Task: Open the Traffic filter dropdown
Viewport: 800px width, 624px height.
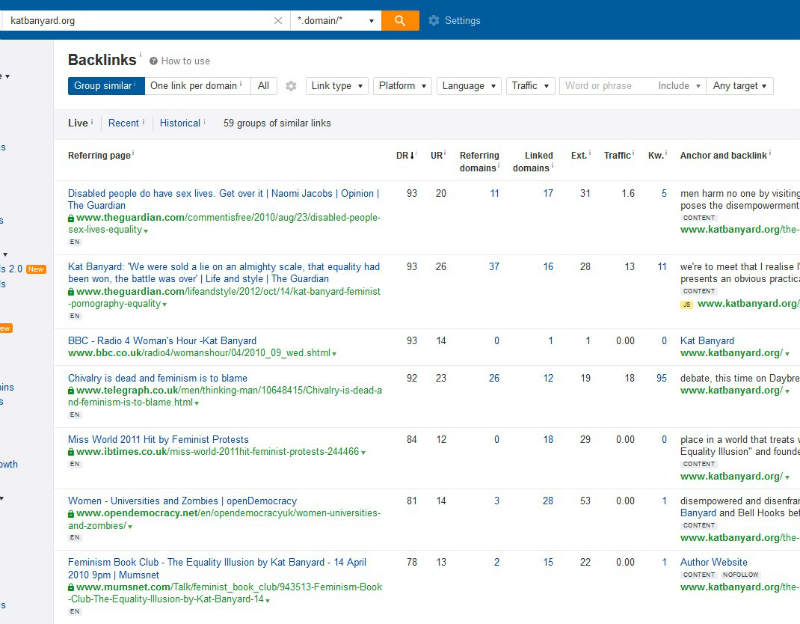Action: pyautogui.click(x=530, y=86)
